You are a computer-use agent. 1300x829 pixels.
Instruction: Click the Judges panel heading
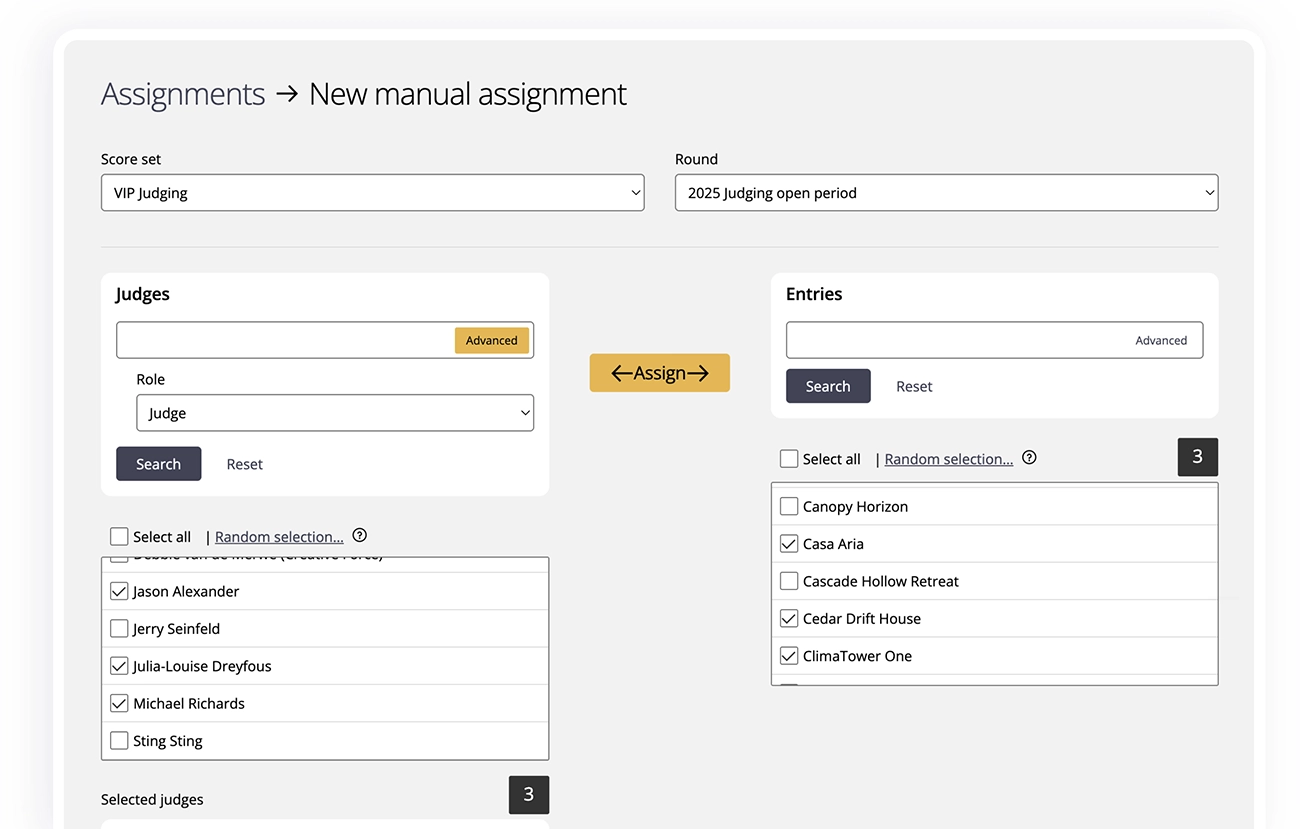click(143, 294)
